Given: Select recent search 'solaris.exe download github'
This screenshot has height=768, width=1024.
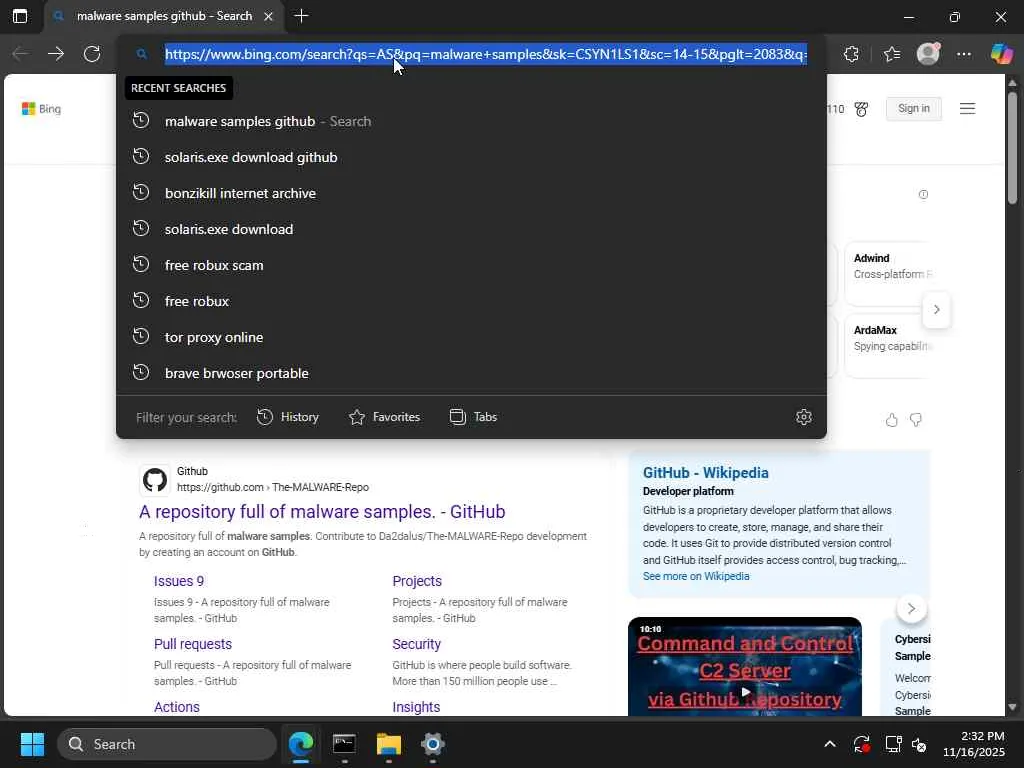Looking at the screenshot, I should pyautogui.click(x=471, y=157).
